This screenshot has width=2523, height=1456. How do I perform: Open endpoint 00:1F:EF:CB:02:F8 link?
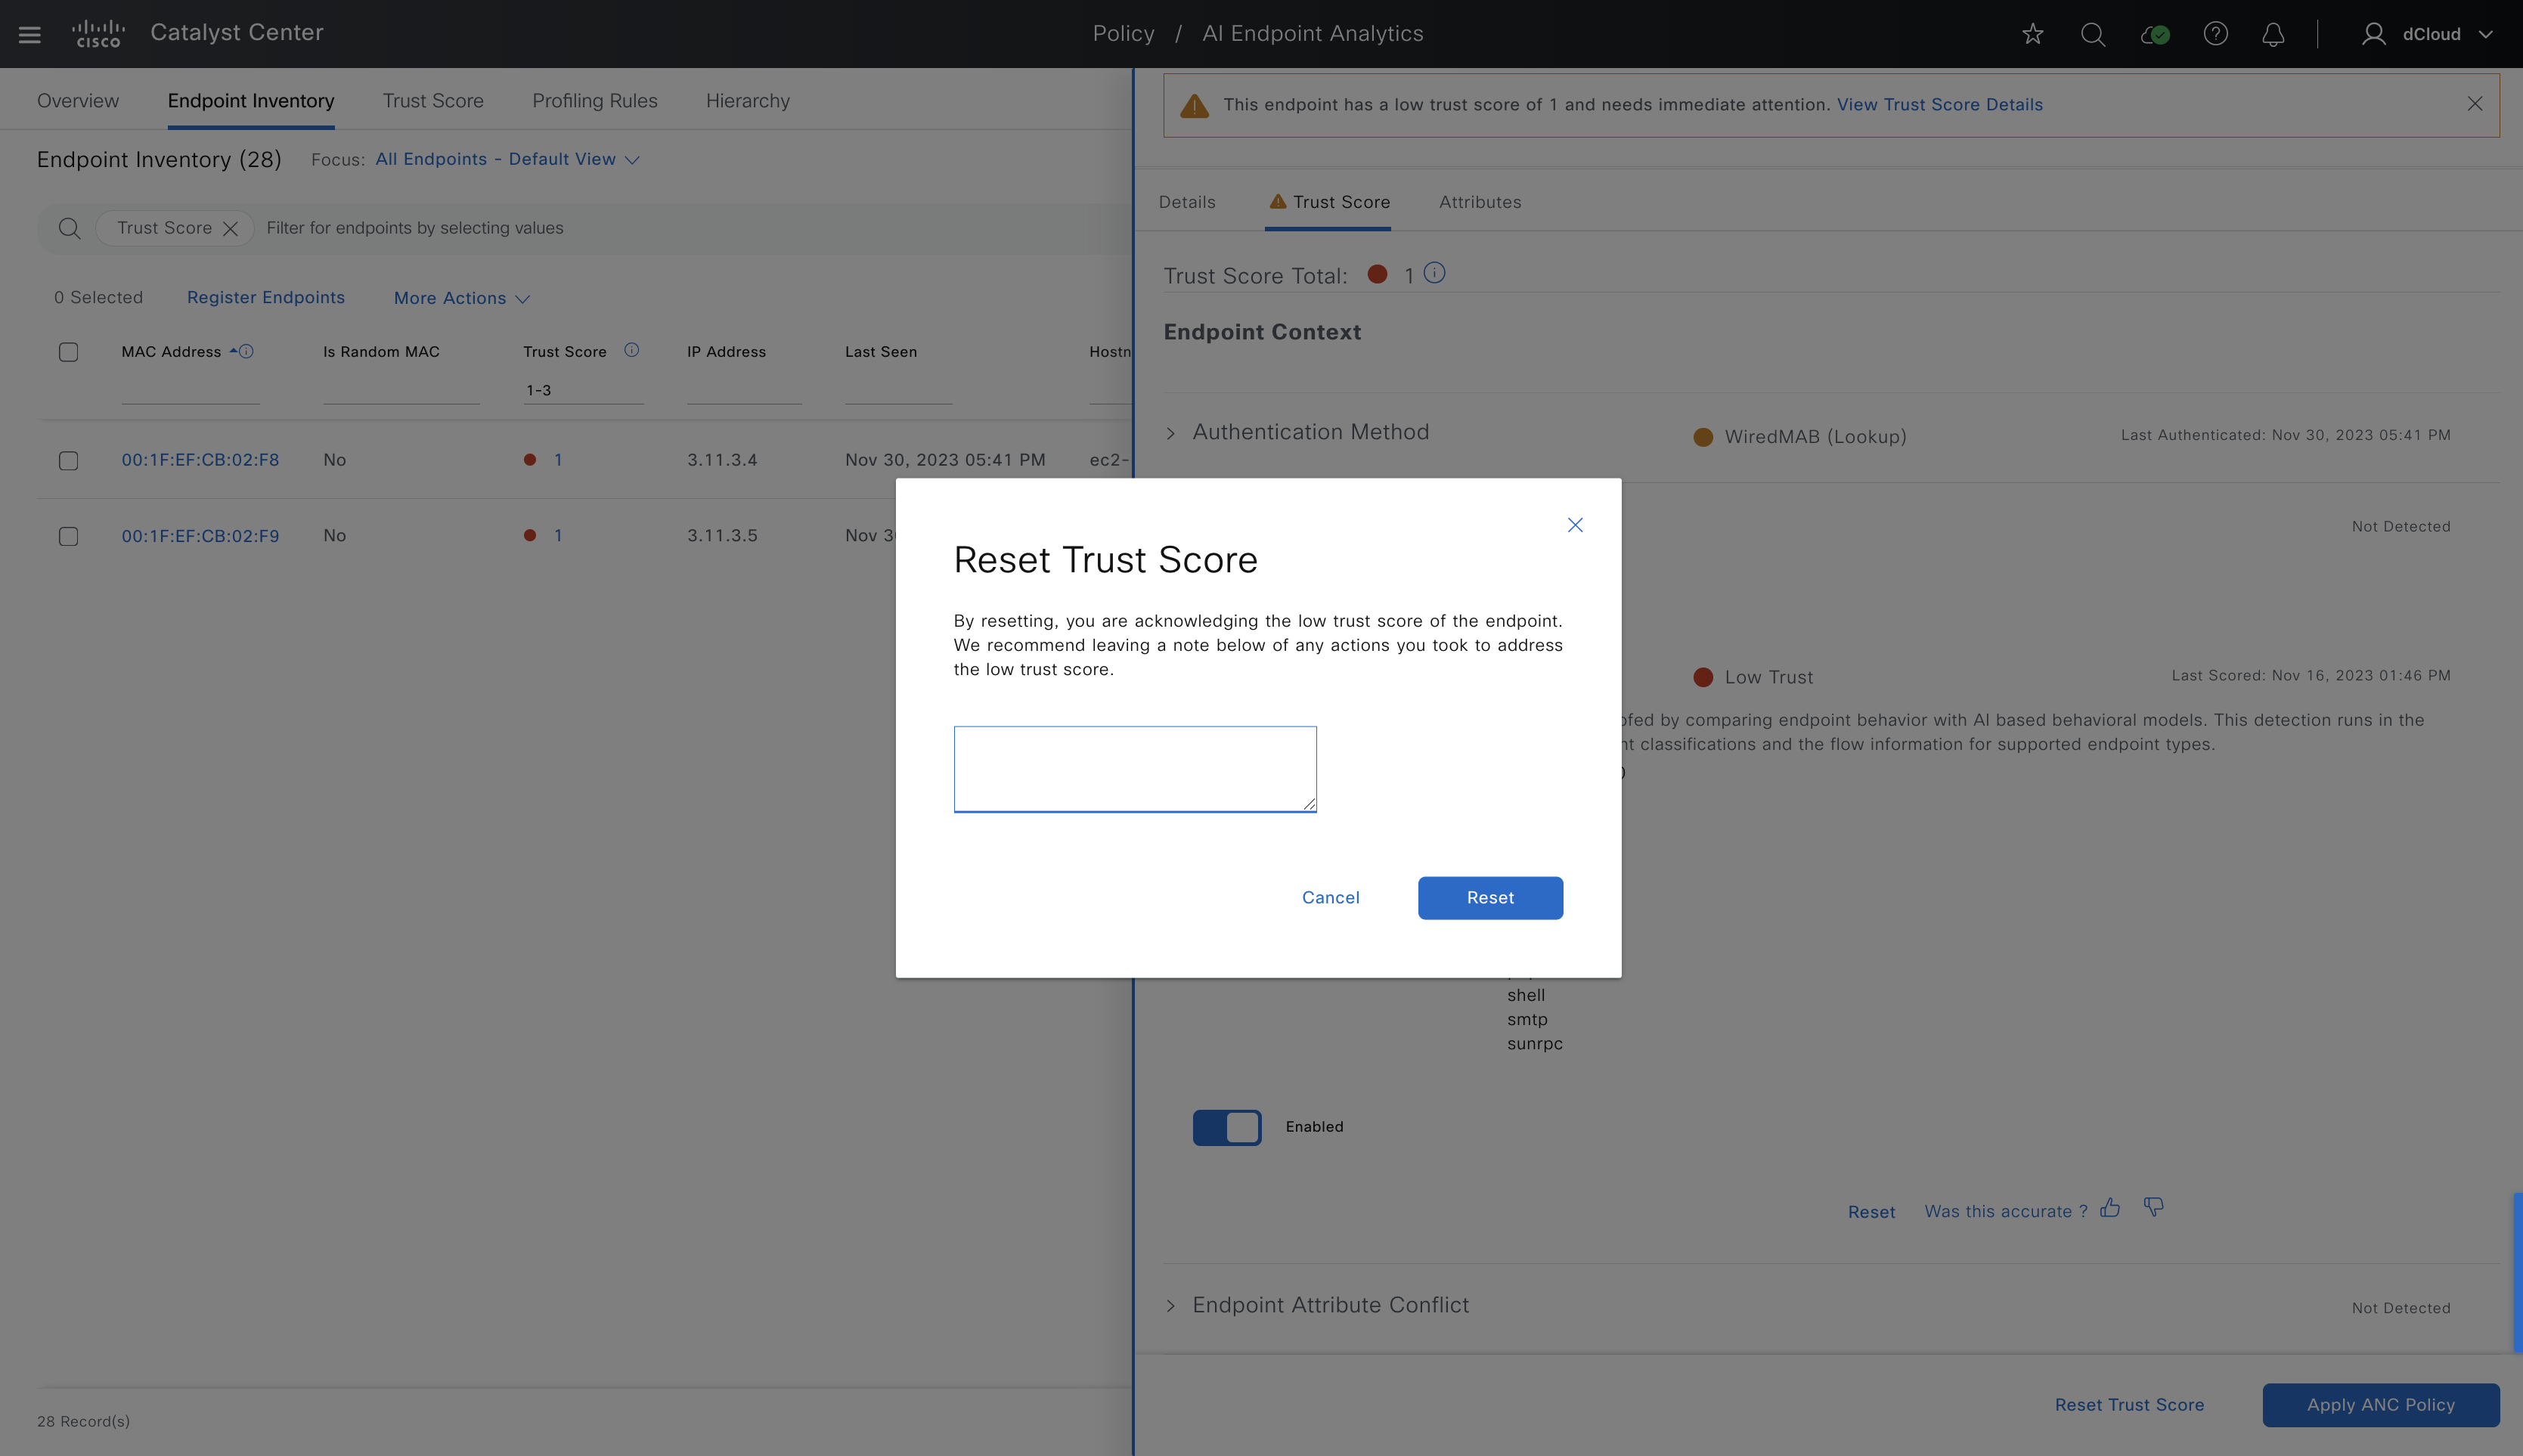coord(200,460)
